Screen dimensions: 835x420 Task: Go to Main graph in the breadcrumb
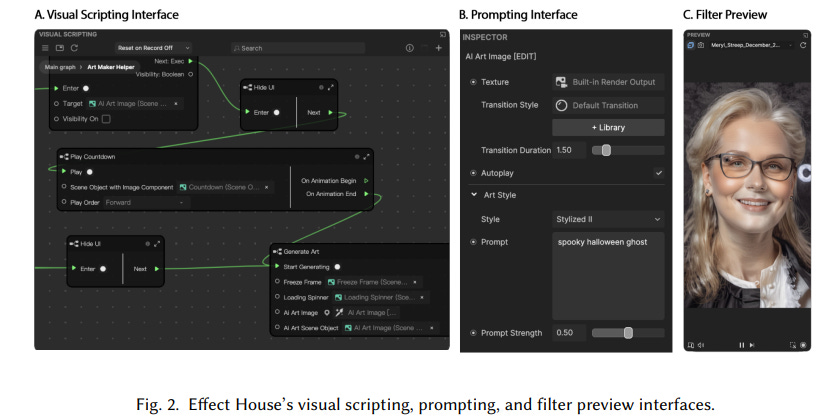click(x=60, y=67)
